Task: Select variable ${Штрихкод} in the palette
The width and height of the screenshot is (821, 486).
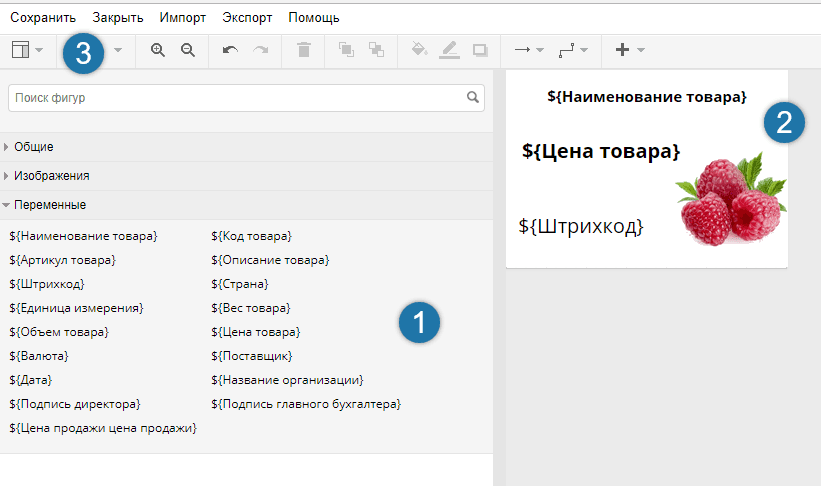Action: 47,284
